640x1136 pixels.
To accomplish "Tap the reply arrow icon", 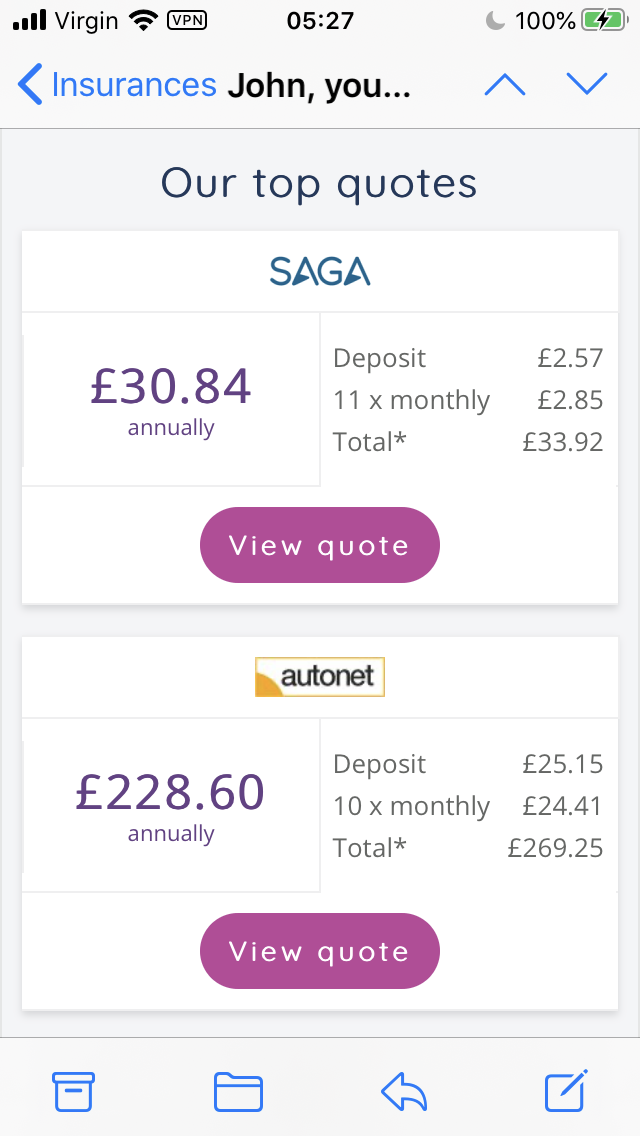I will pyautogui.click(x=404, y=1091).
